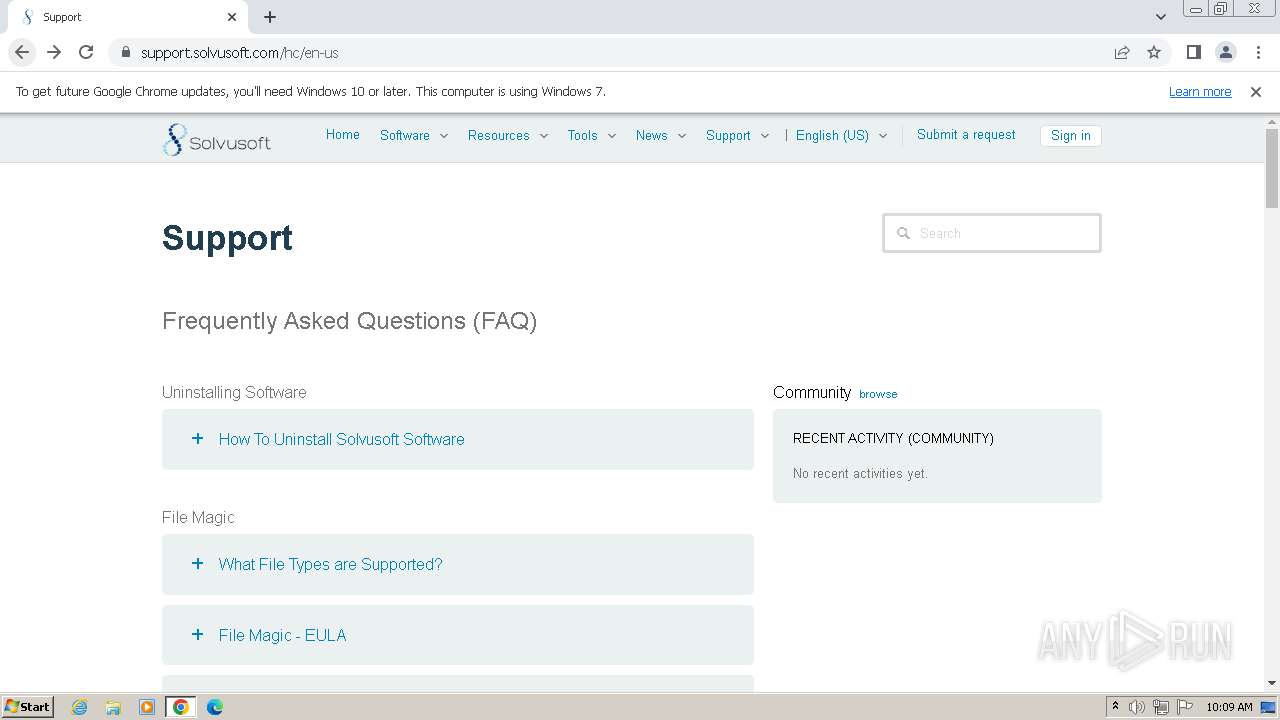Open the Software dropdown menu
Viewport: 1280px width, 720px height.
tap(414, 135)
